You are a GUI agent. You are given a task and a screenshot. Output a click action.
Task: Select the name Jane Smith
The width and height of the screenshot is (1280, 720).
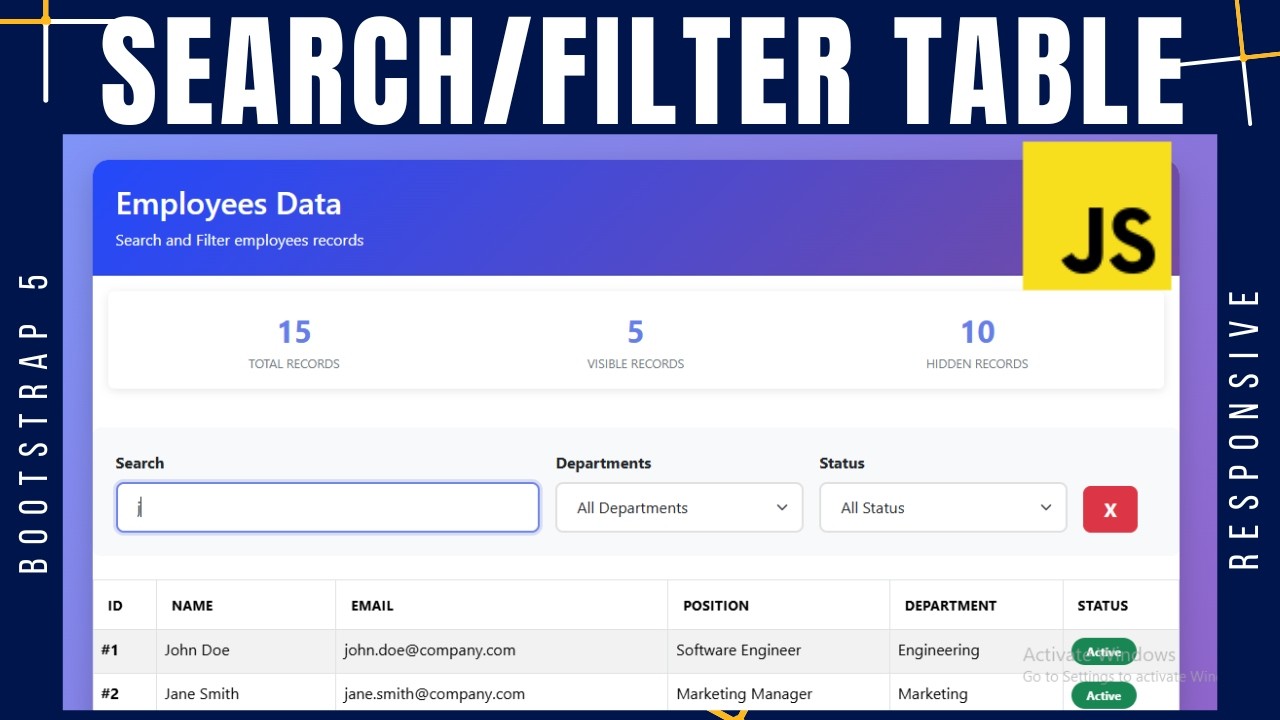pos(202,694)
